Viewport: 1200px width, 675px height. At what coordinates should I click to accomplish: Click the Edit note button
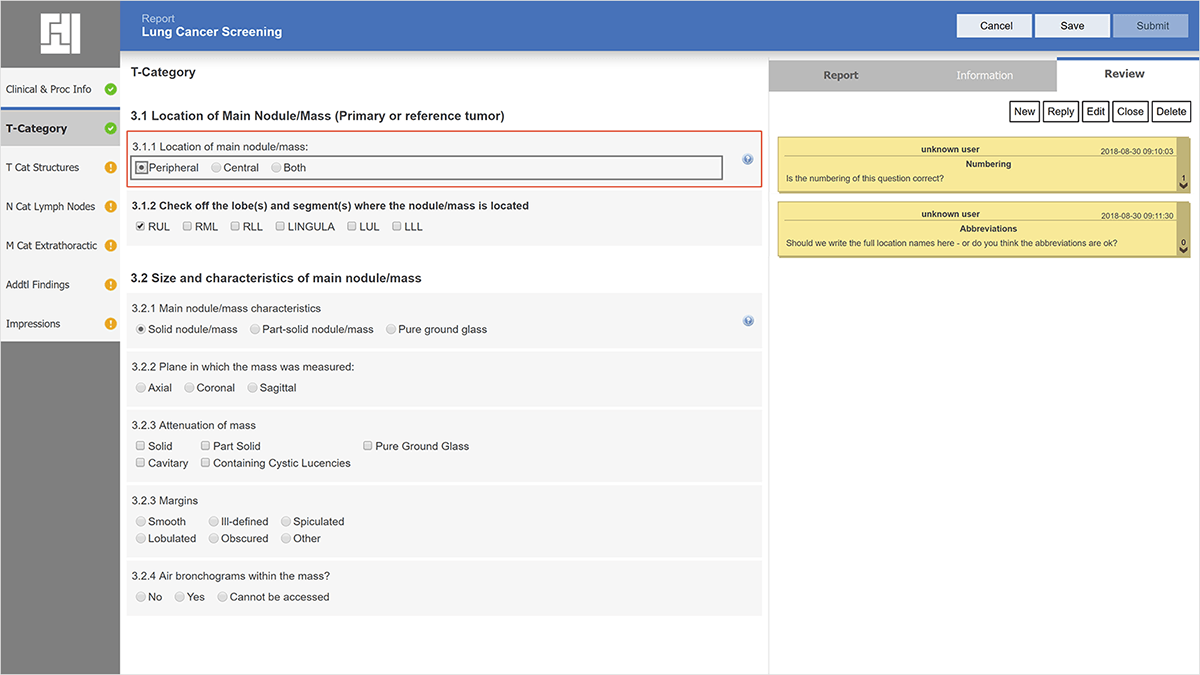coord(1096,111)
